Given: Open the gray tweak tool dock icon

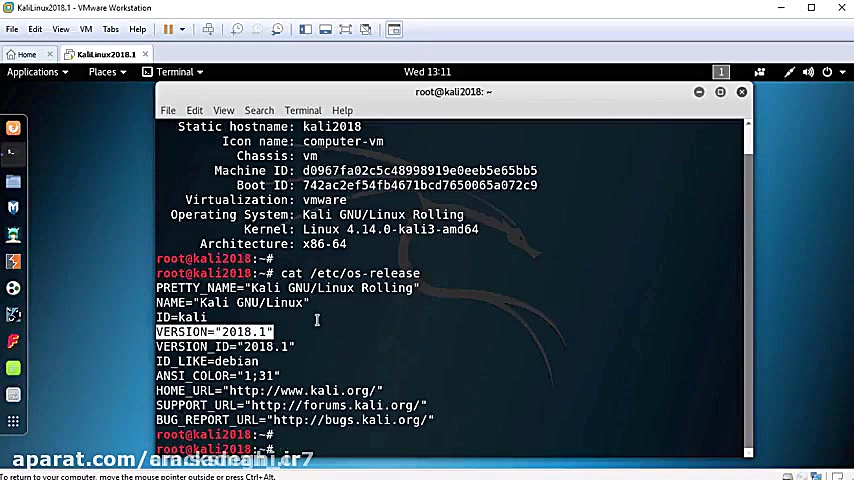Looking at the screenshot, I should coord(13,395).
